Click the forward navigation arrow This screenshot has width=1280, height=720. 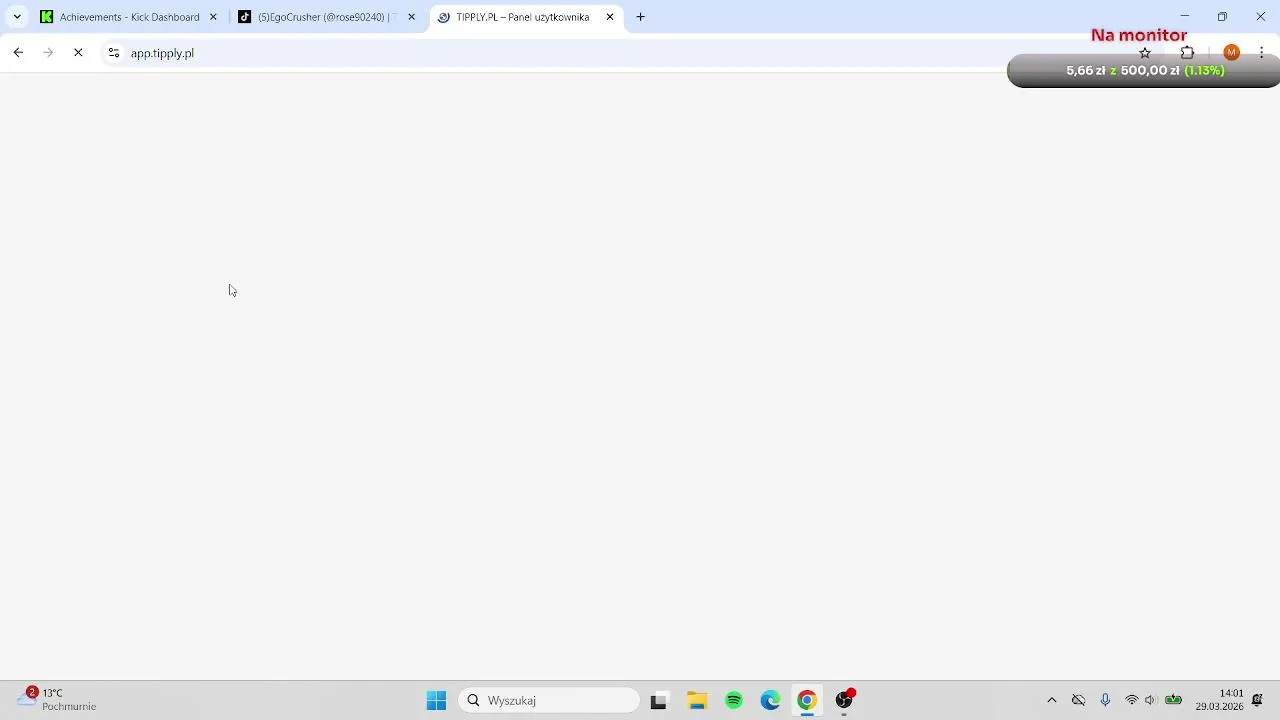click(48, 53)
